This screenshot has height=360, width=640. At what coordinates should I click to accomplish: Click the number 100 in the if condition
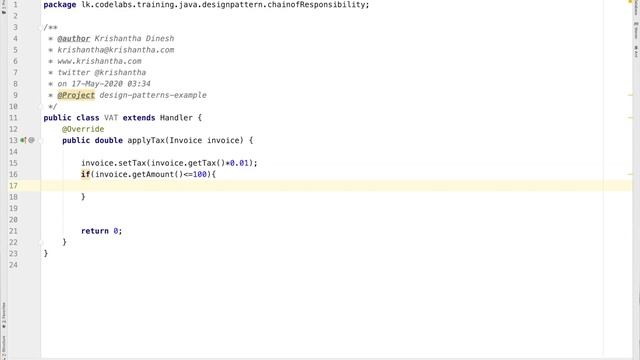pos(200,174)
